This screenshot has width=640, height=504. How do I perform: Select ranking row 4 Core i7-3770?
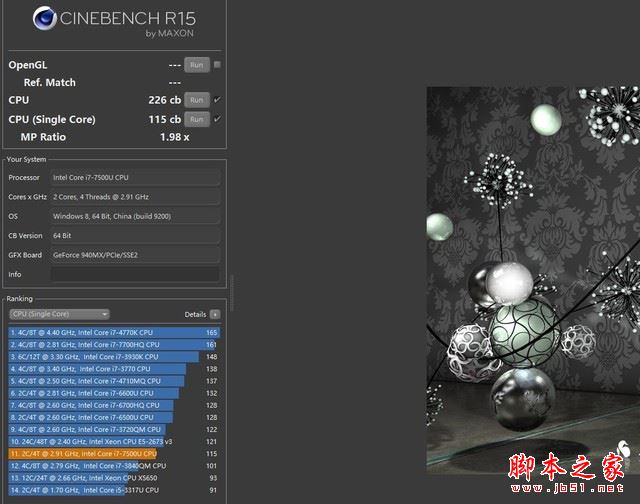(x=114, y=369)
